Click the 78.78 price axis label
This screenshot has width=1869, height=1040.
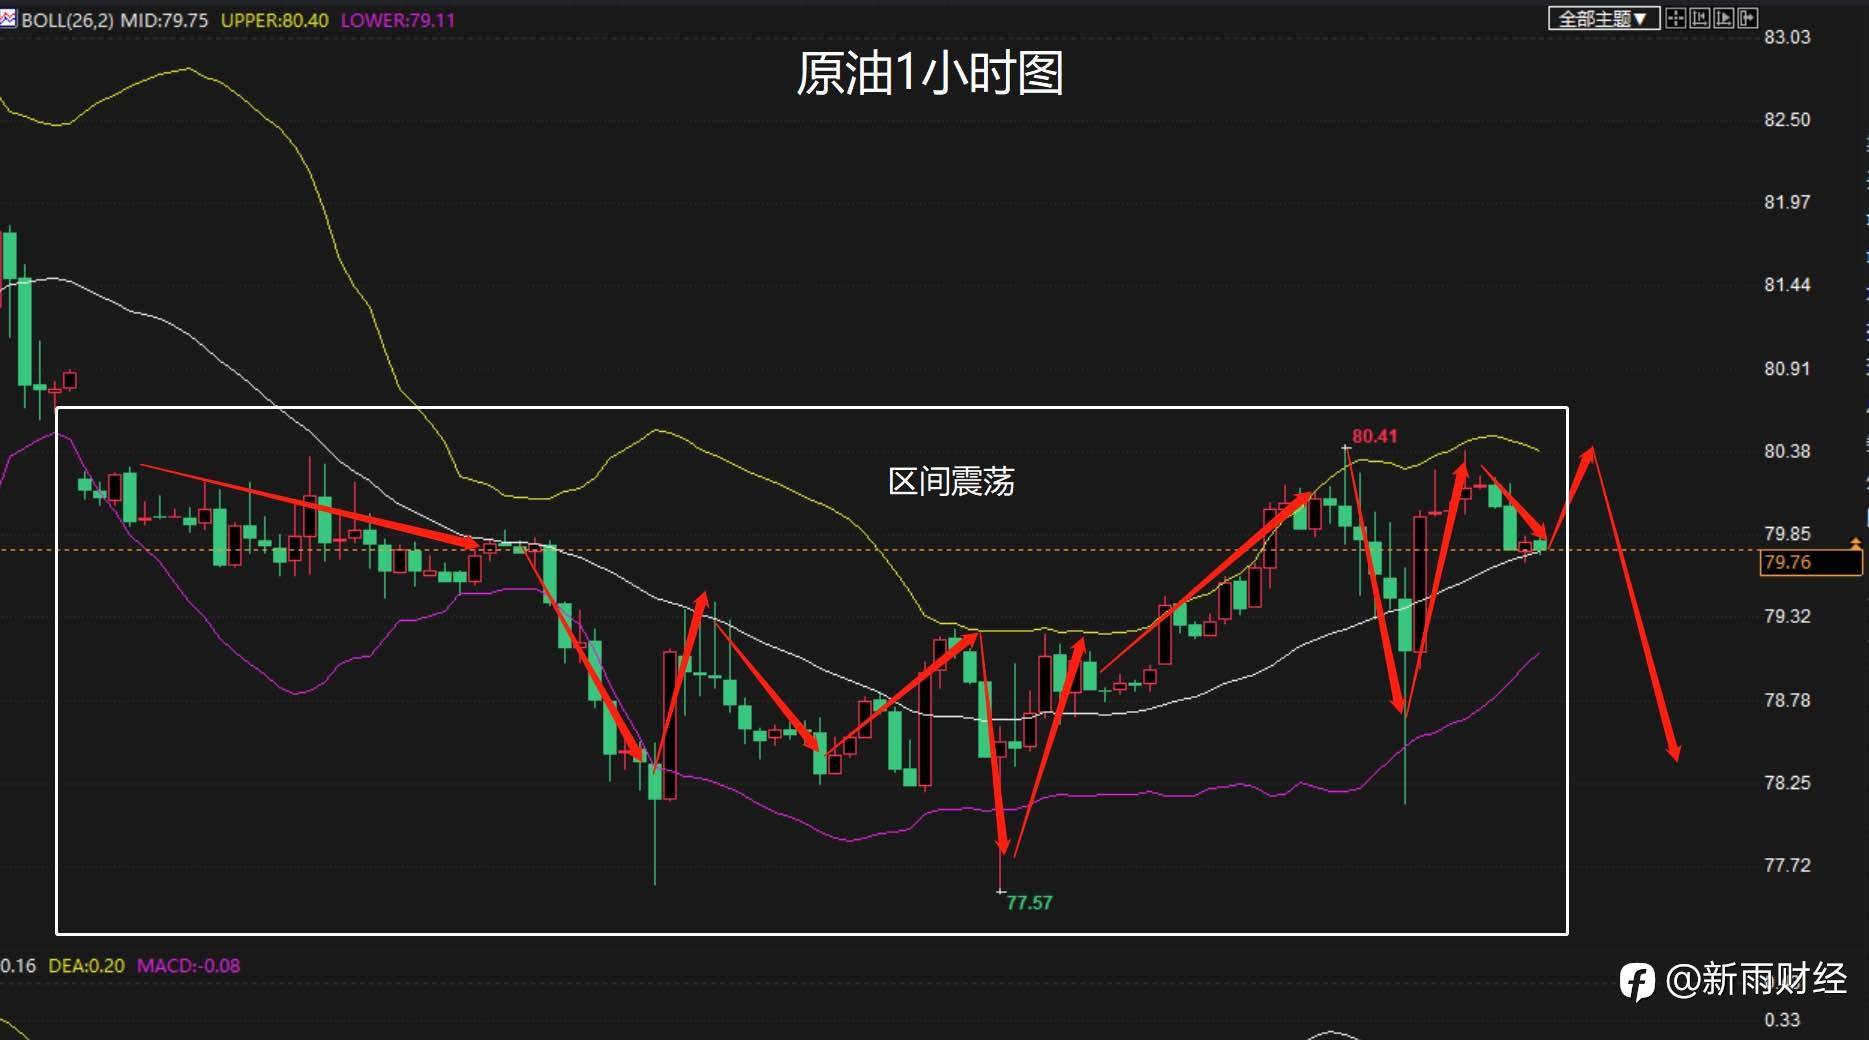[1787, 700]
